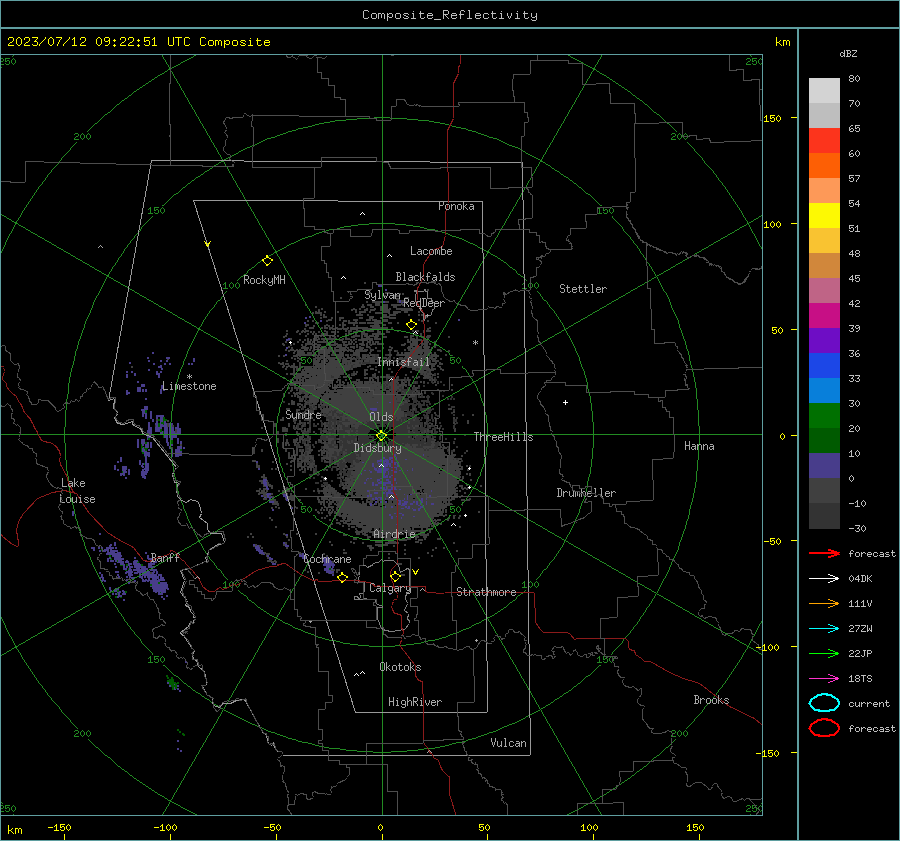The height and width of the screenshot is (841, 900).
Task: Select the dusty pink dBZ swatch
Action: click(x=824, y=291)
